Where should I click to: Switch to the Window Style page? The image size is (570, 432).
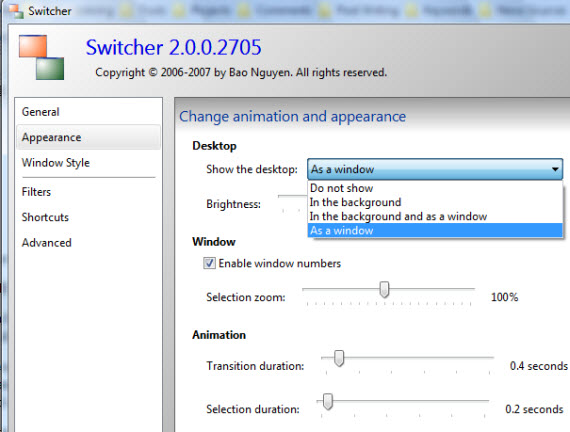tap(88, 163)
